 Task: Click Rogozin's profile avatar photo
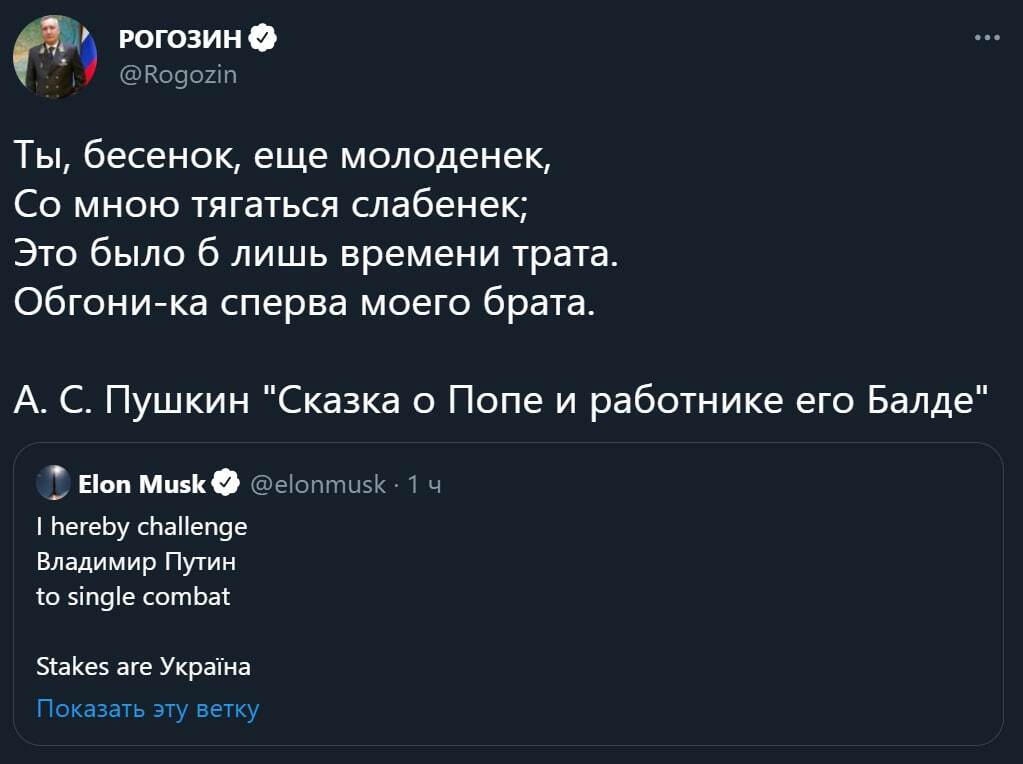pyautogui.click(x=55, y=57)
